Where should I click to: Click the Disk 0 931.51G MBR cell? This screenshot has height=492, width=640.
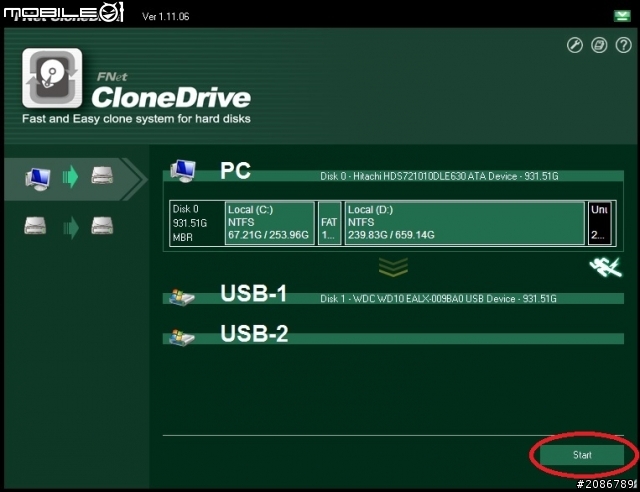coord(197,223)
